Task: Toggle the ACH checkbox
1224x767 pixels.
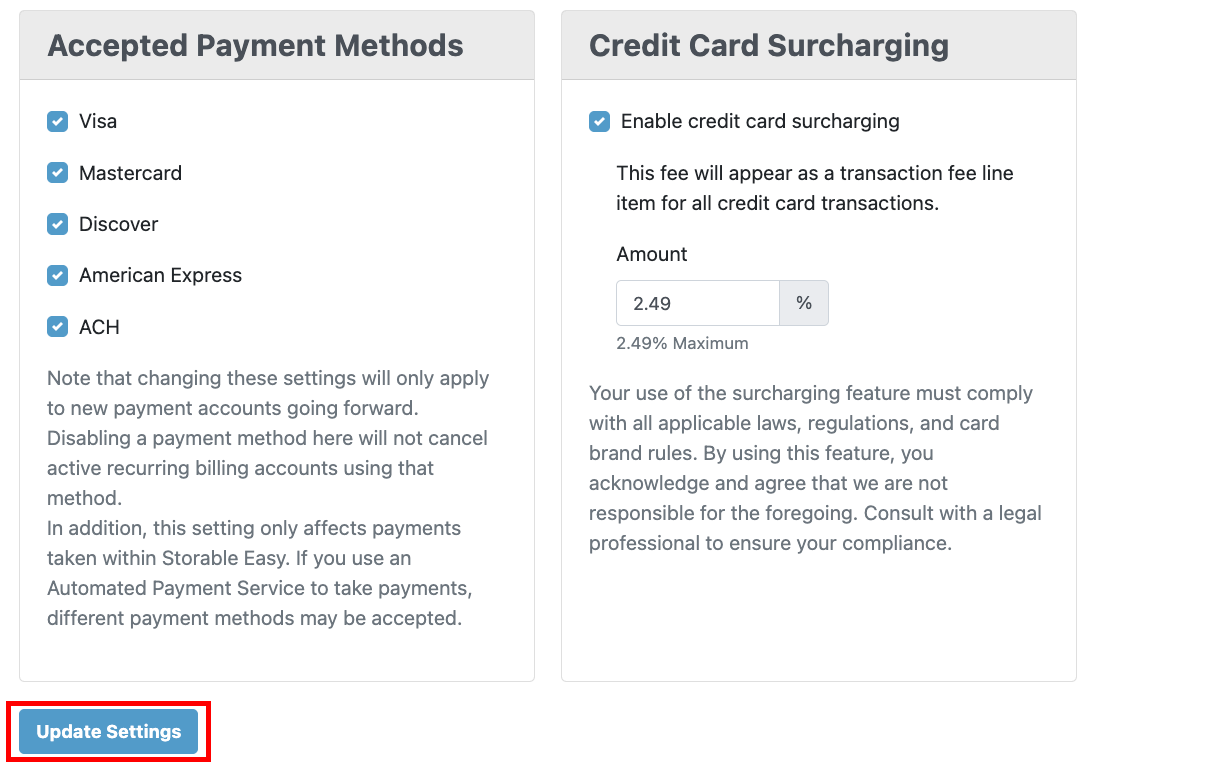Action: pyautogui.click(x=58, y=327)
